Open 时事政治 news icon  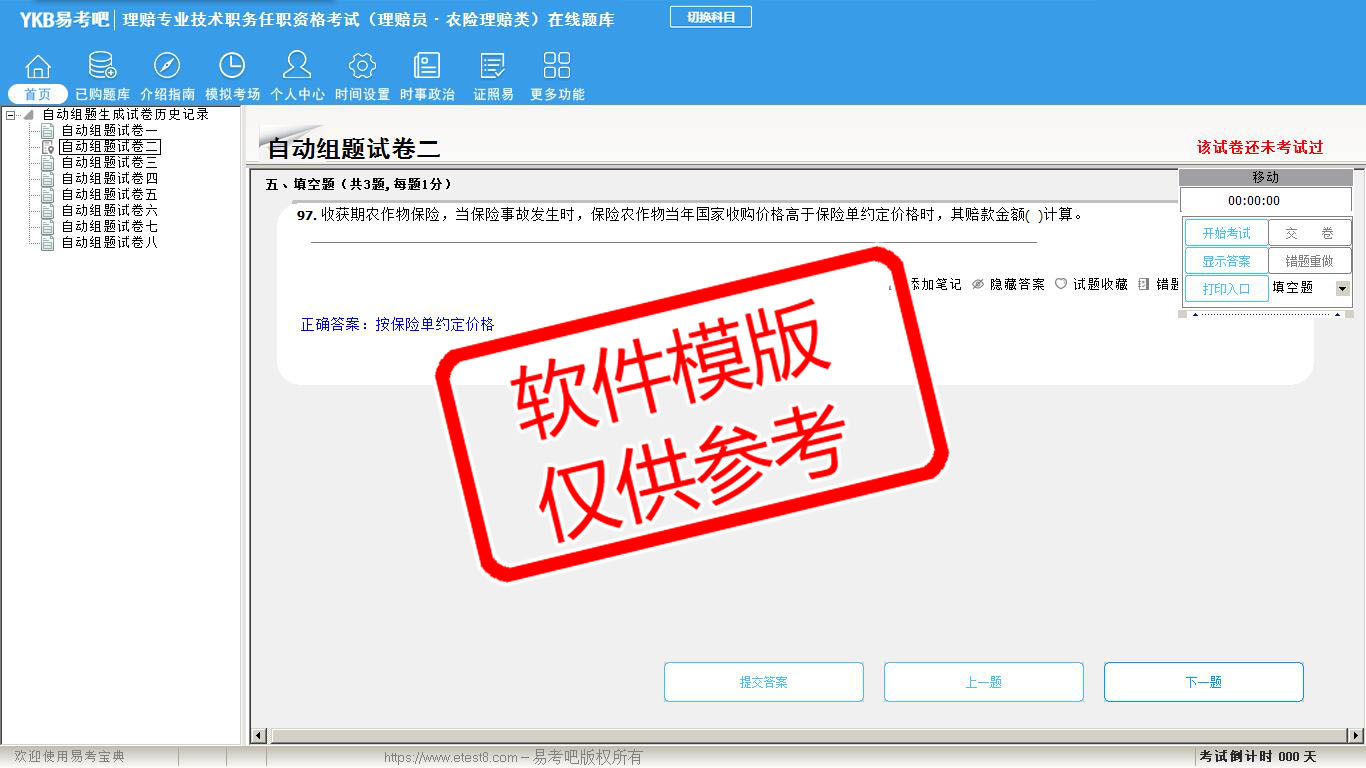(x=427, y=67)
